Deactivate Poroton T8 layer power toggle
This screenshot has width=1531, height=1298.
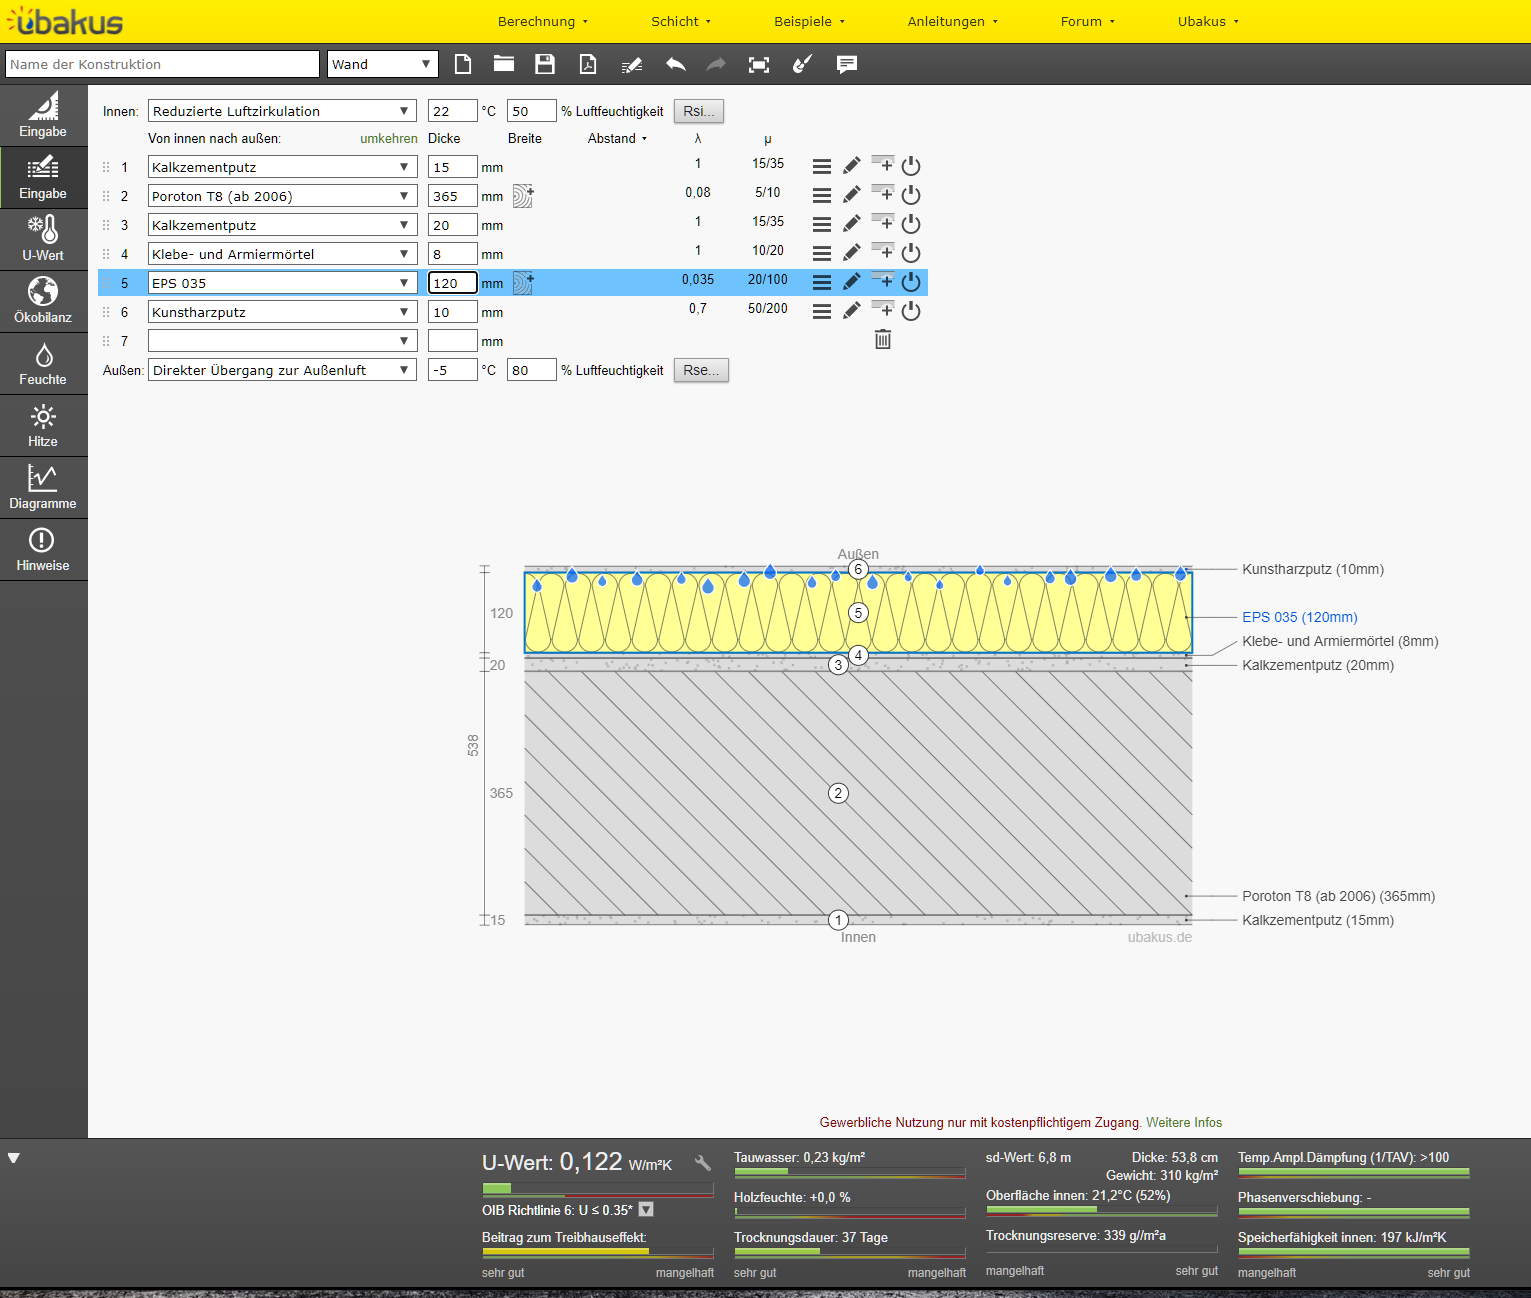coord(911,195)
